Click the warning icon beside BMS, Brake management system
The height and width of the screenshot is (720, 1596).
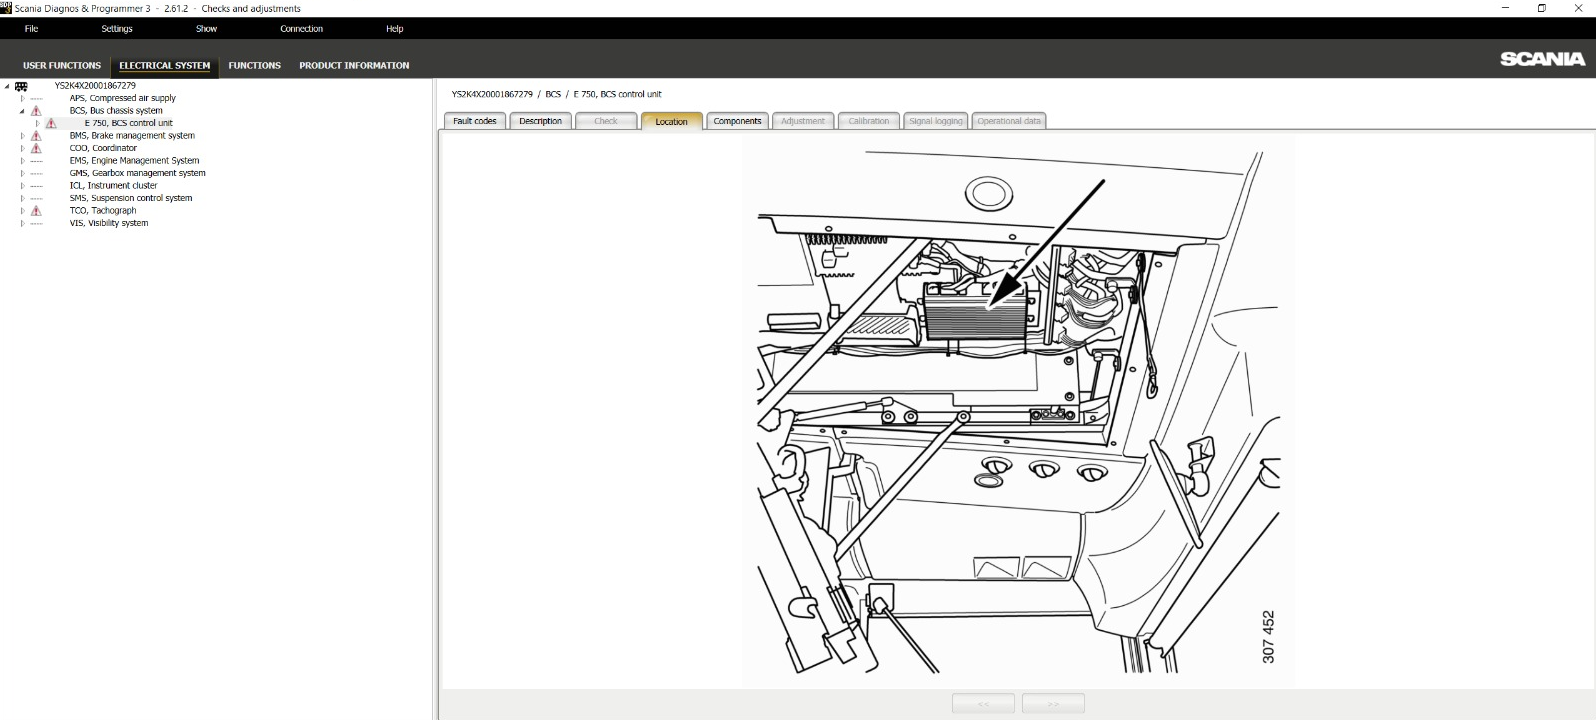click(x=36, y=136)
